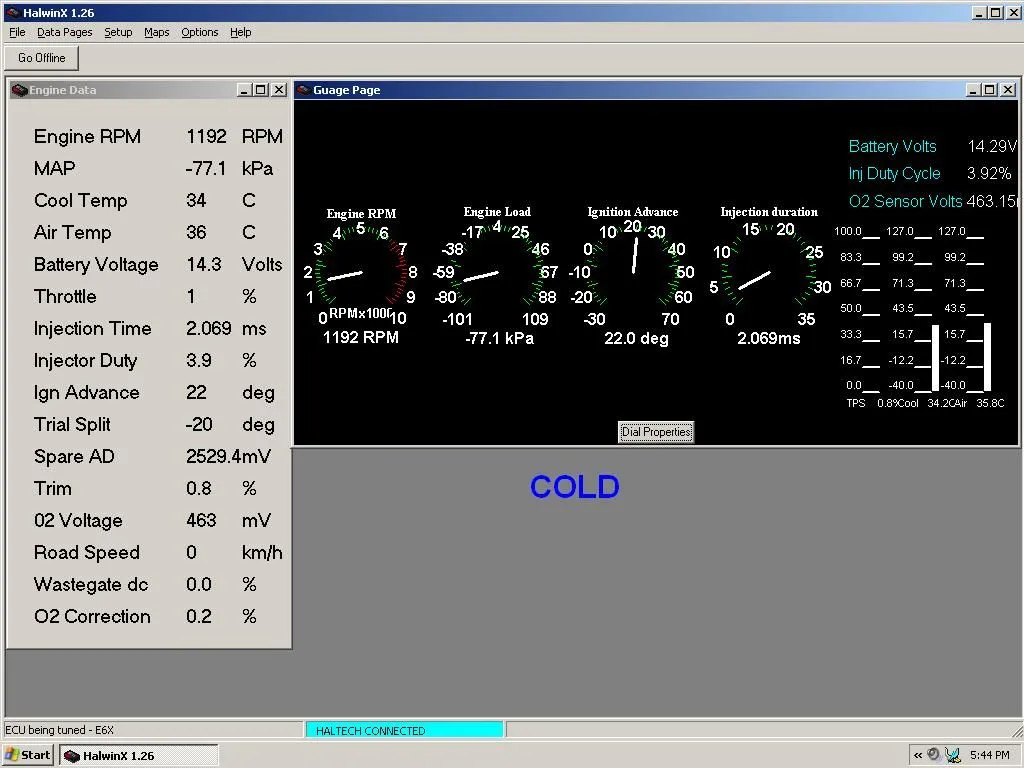Open the Options menu
1024x768 pixels.
199,32
